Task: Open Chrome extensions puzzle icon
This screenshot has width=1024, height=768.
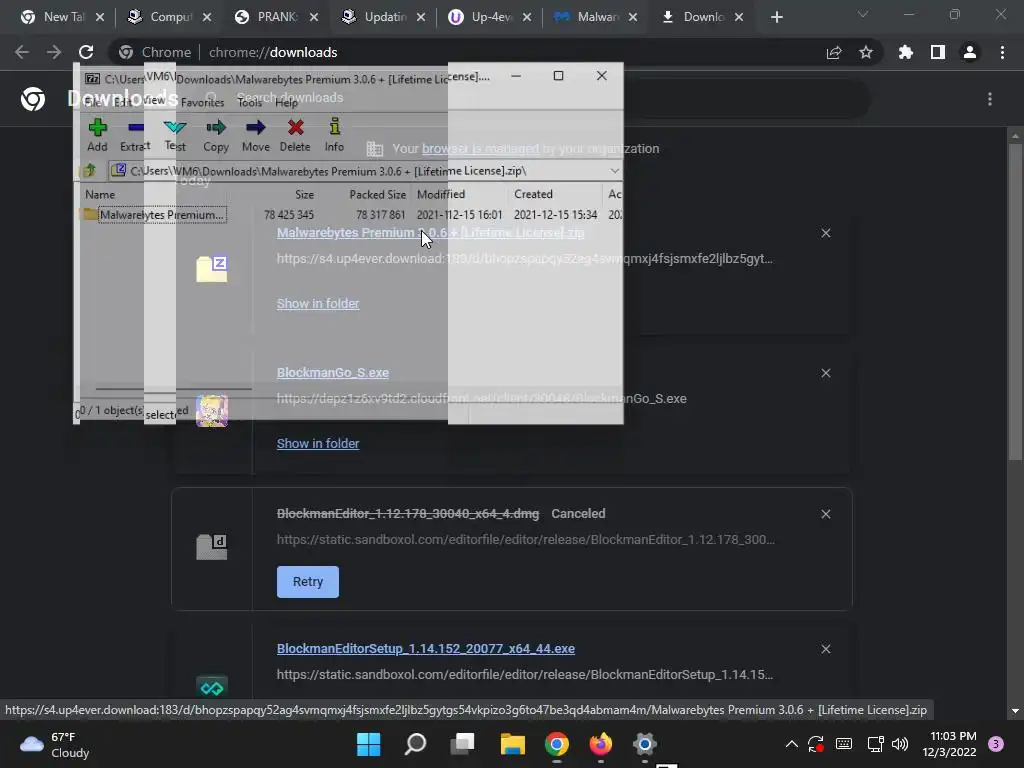Action: 906,52
